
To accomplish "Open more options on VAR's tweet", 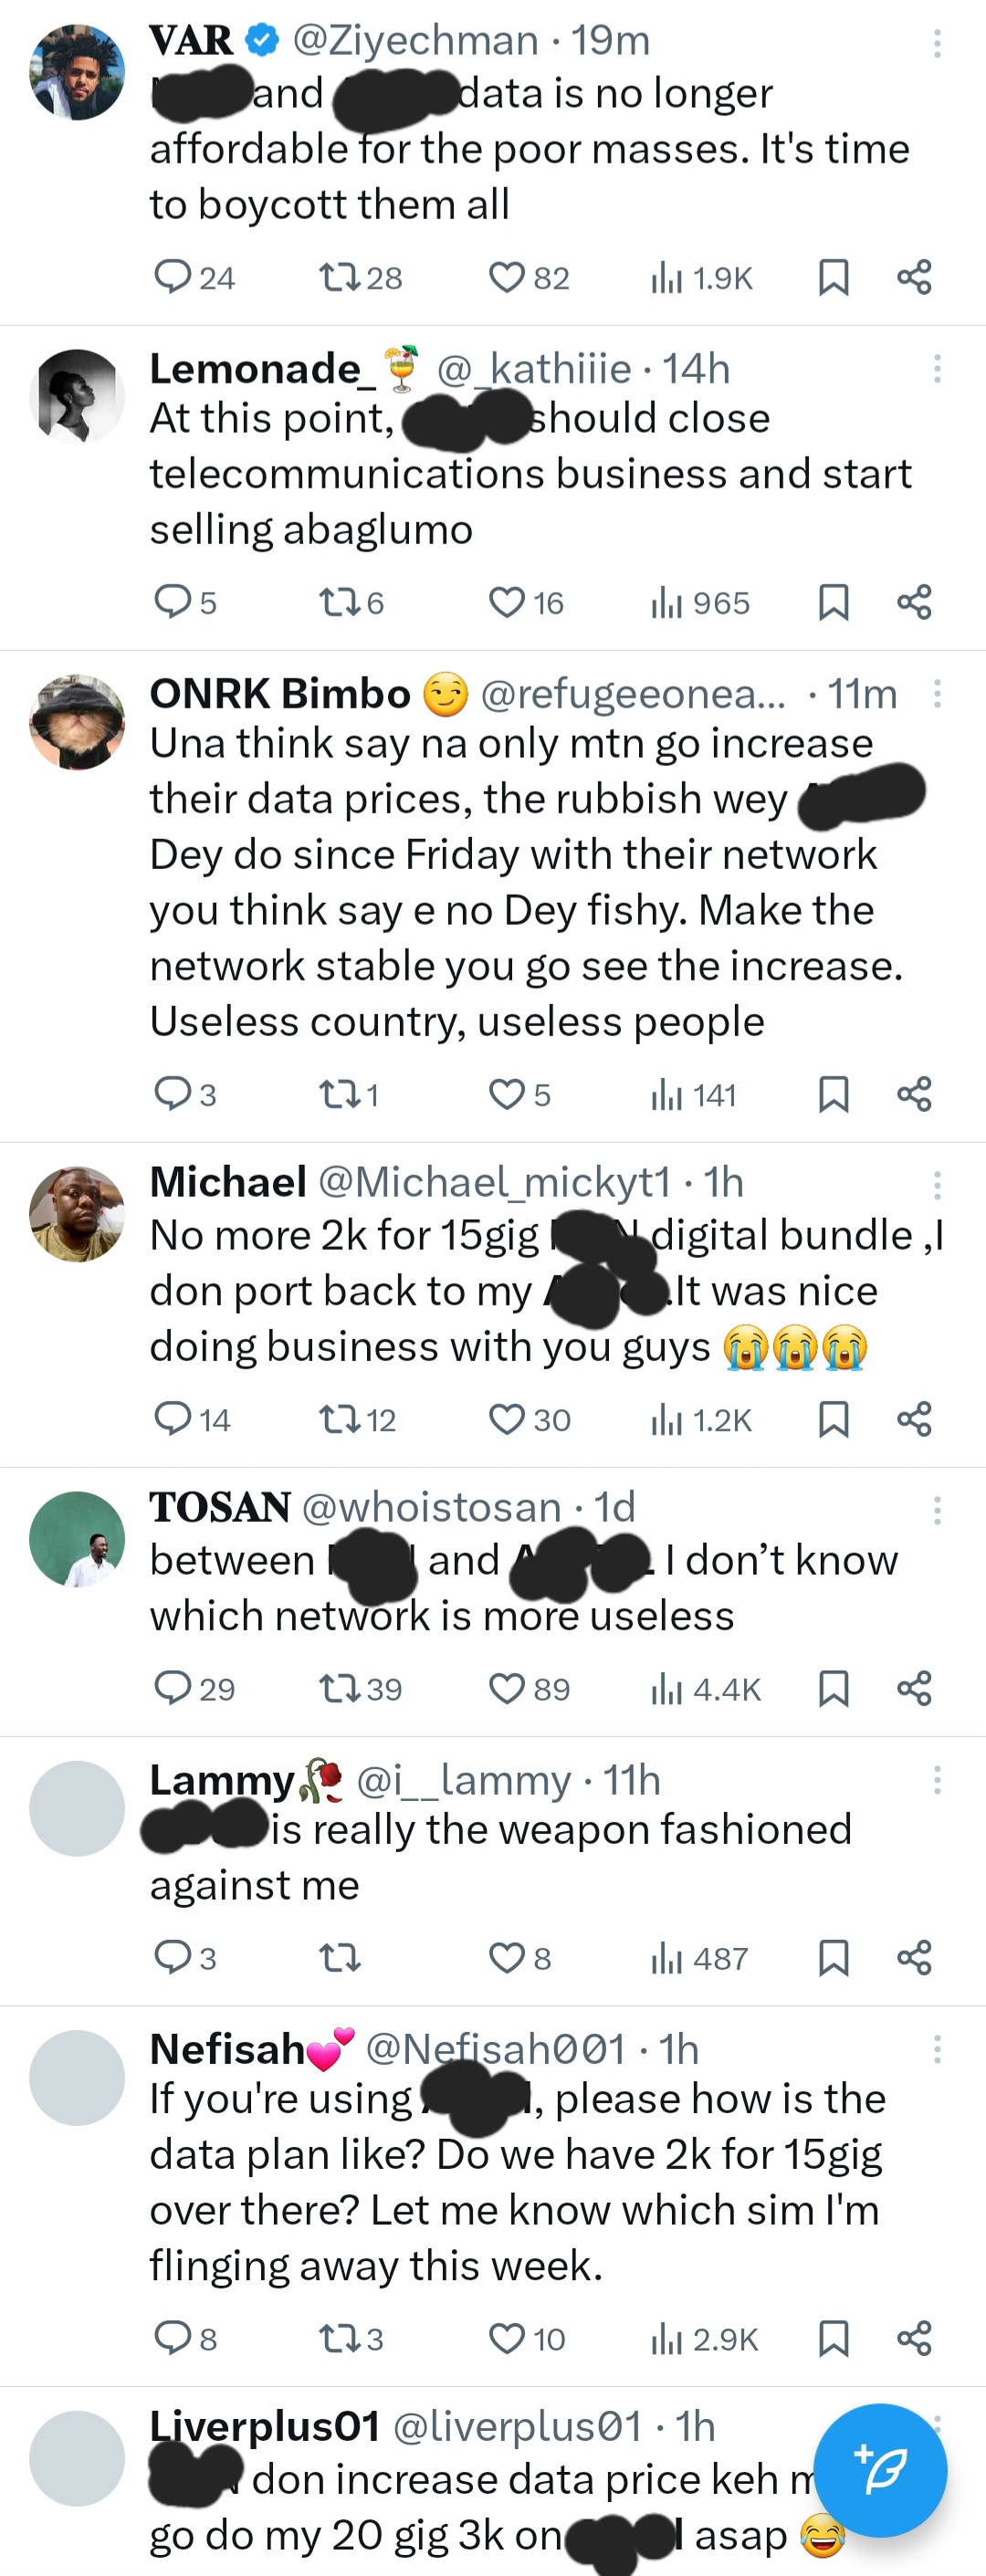I will [937, 43].
